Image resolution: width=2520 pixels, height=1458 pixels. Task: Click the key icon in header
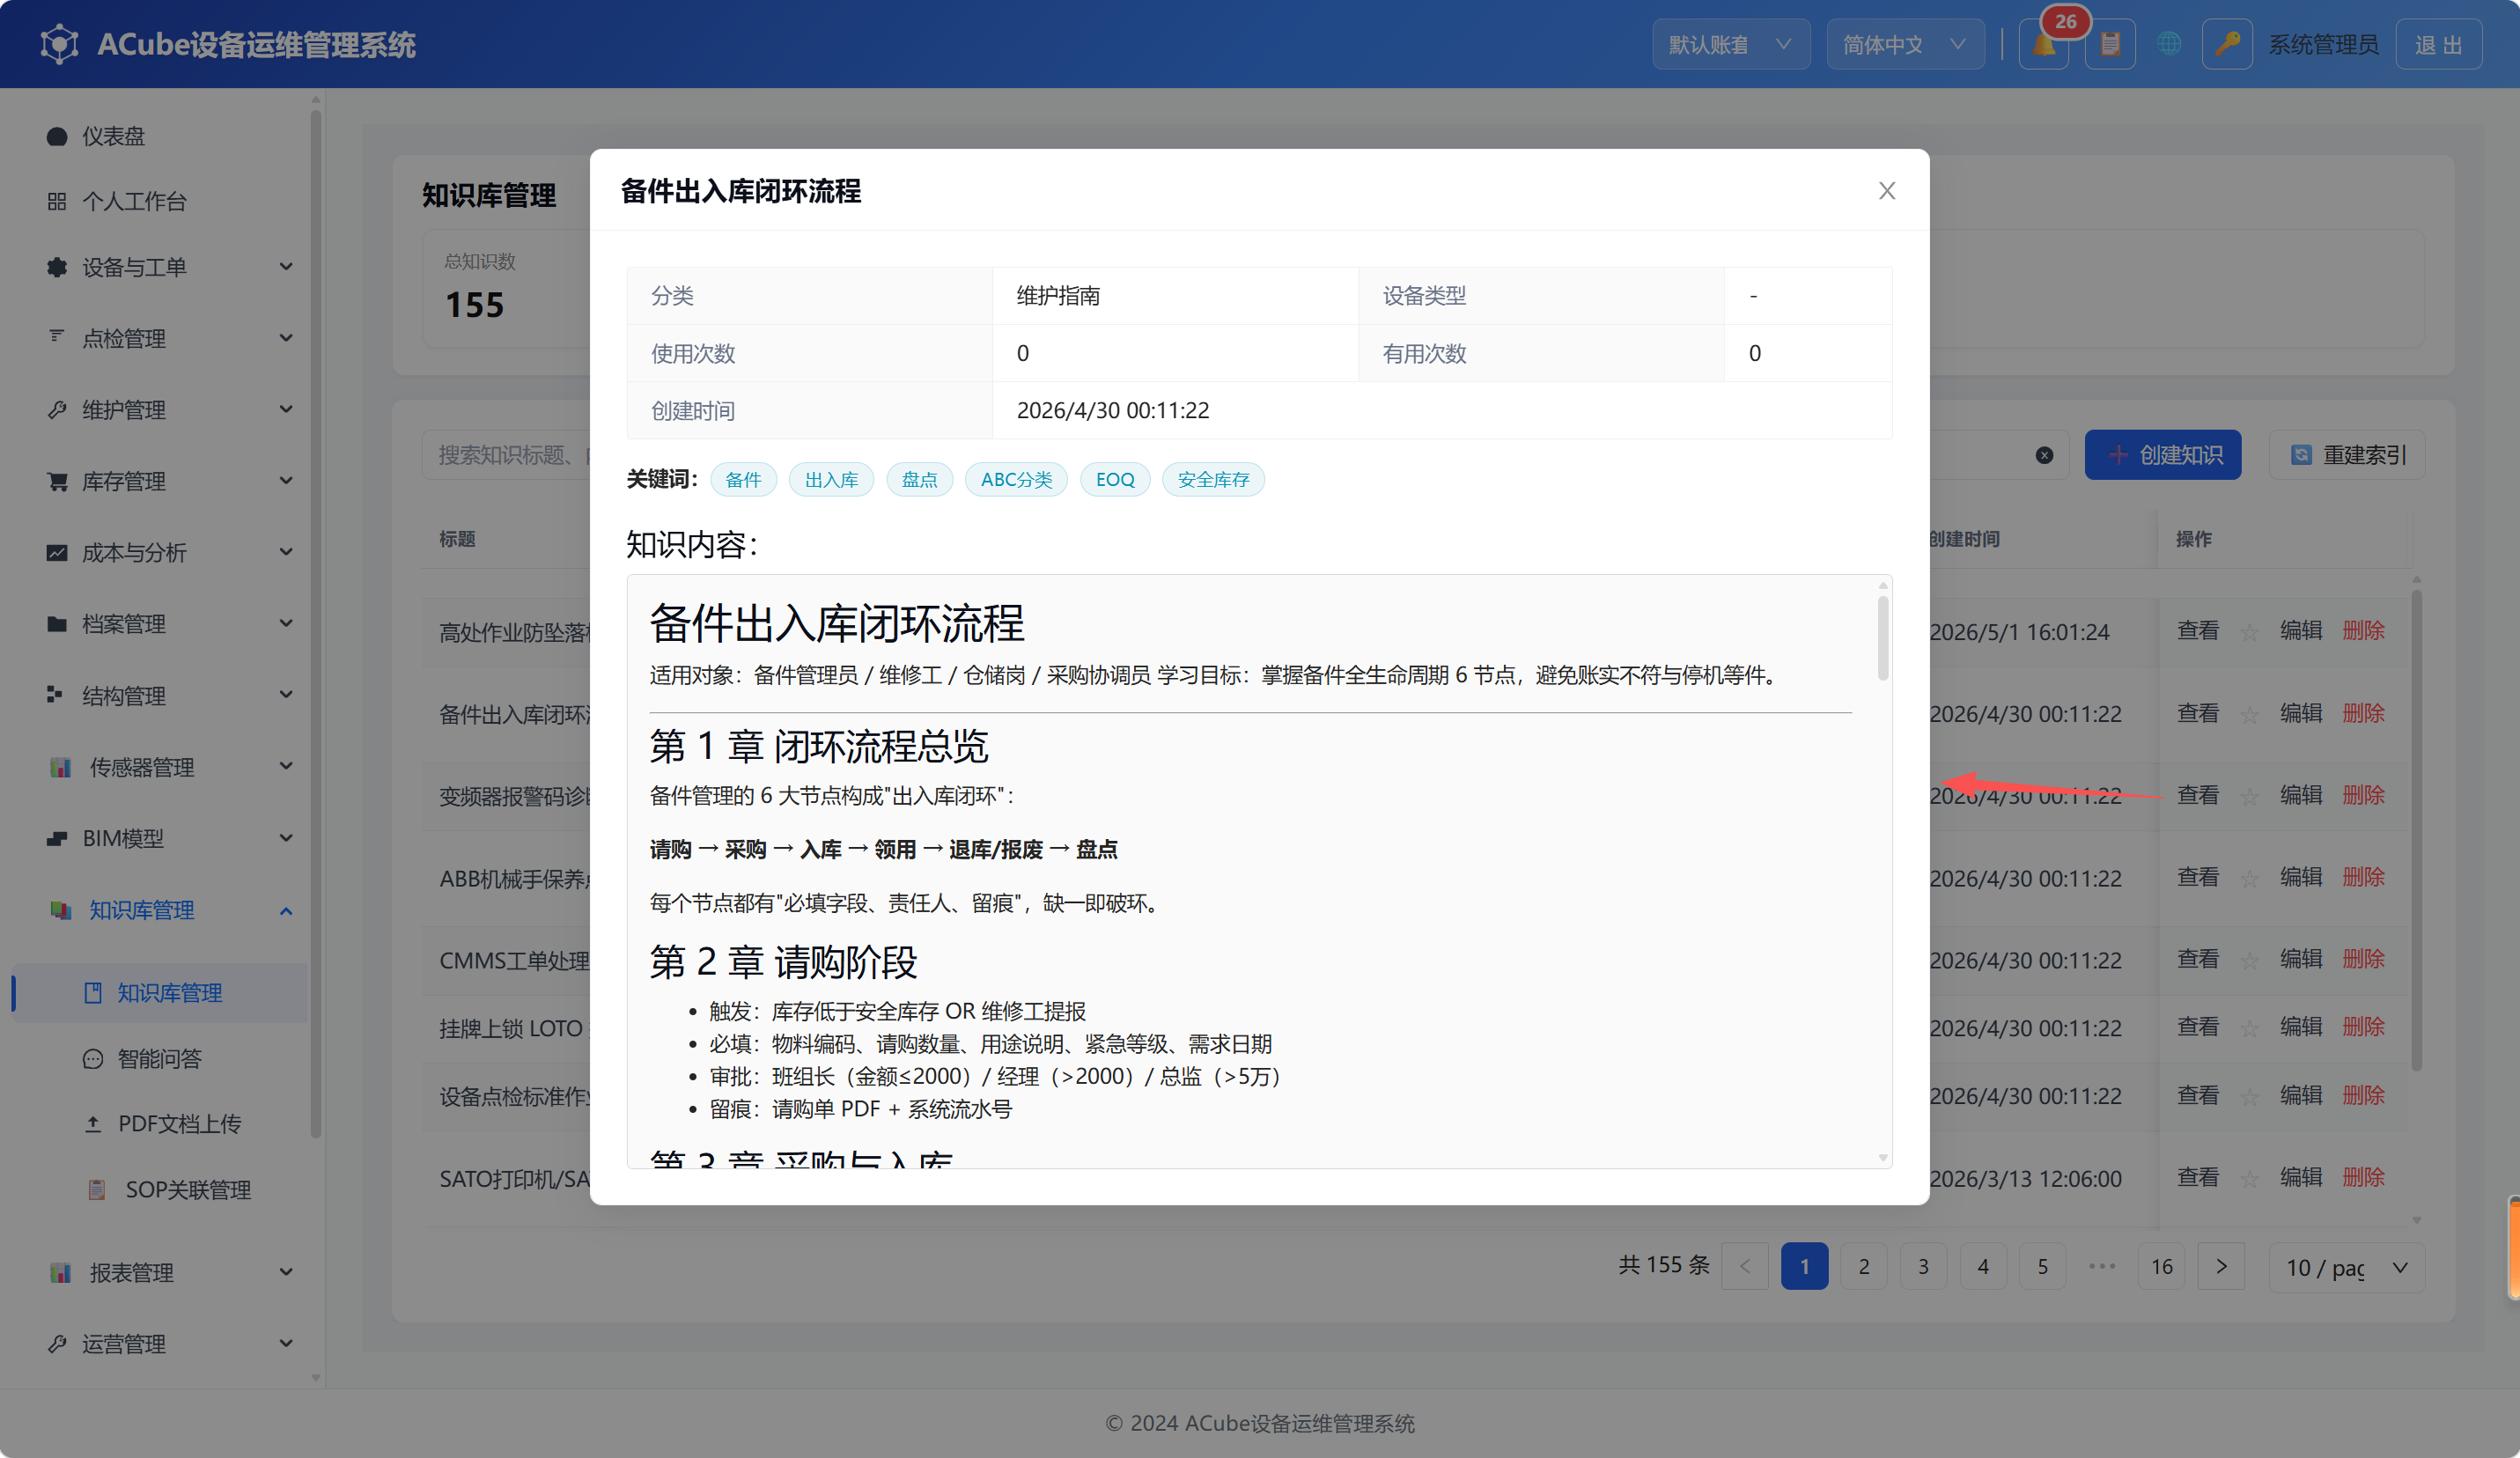point(2226,45)
